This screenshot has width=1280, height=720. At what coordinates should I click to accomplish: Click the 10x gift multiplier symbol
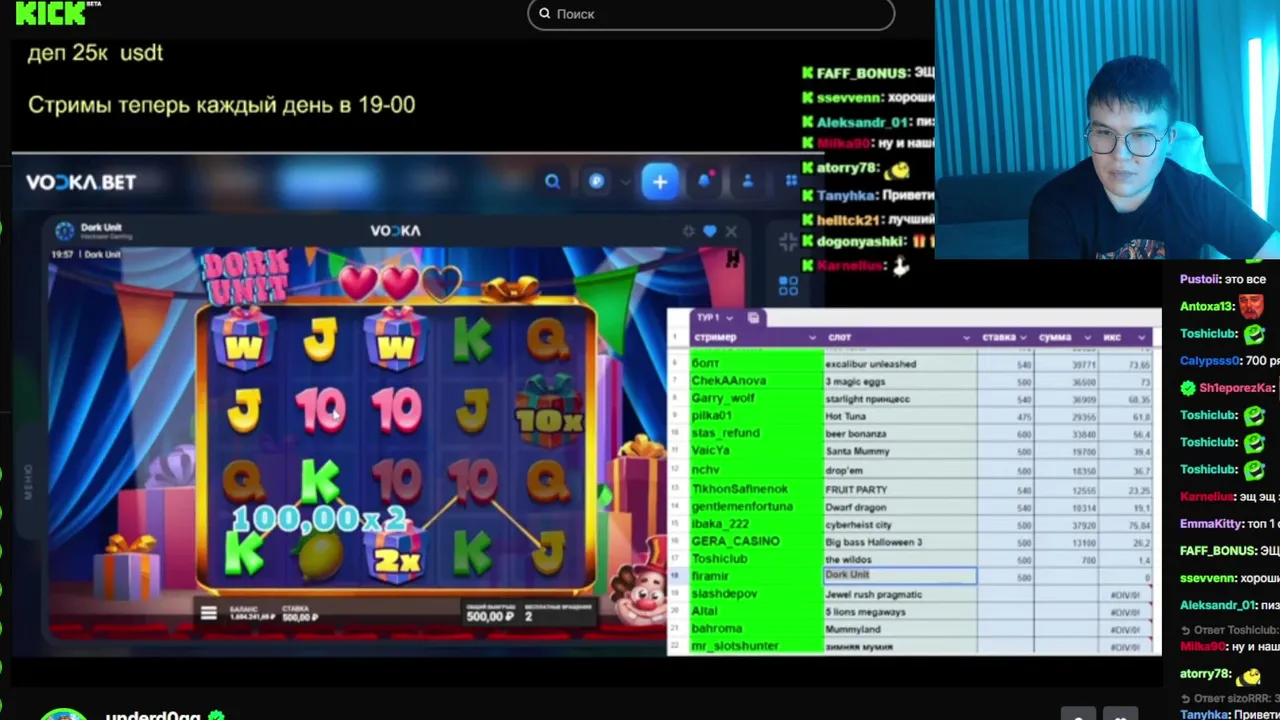click(x=548, y=410)
